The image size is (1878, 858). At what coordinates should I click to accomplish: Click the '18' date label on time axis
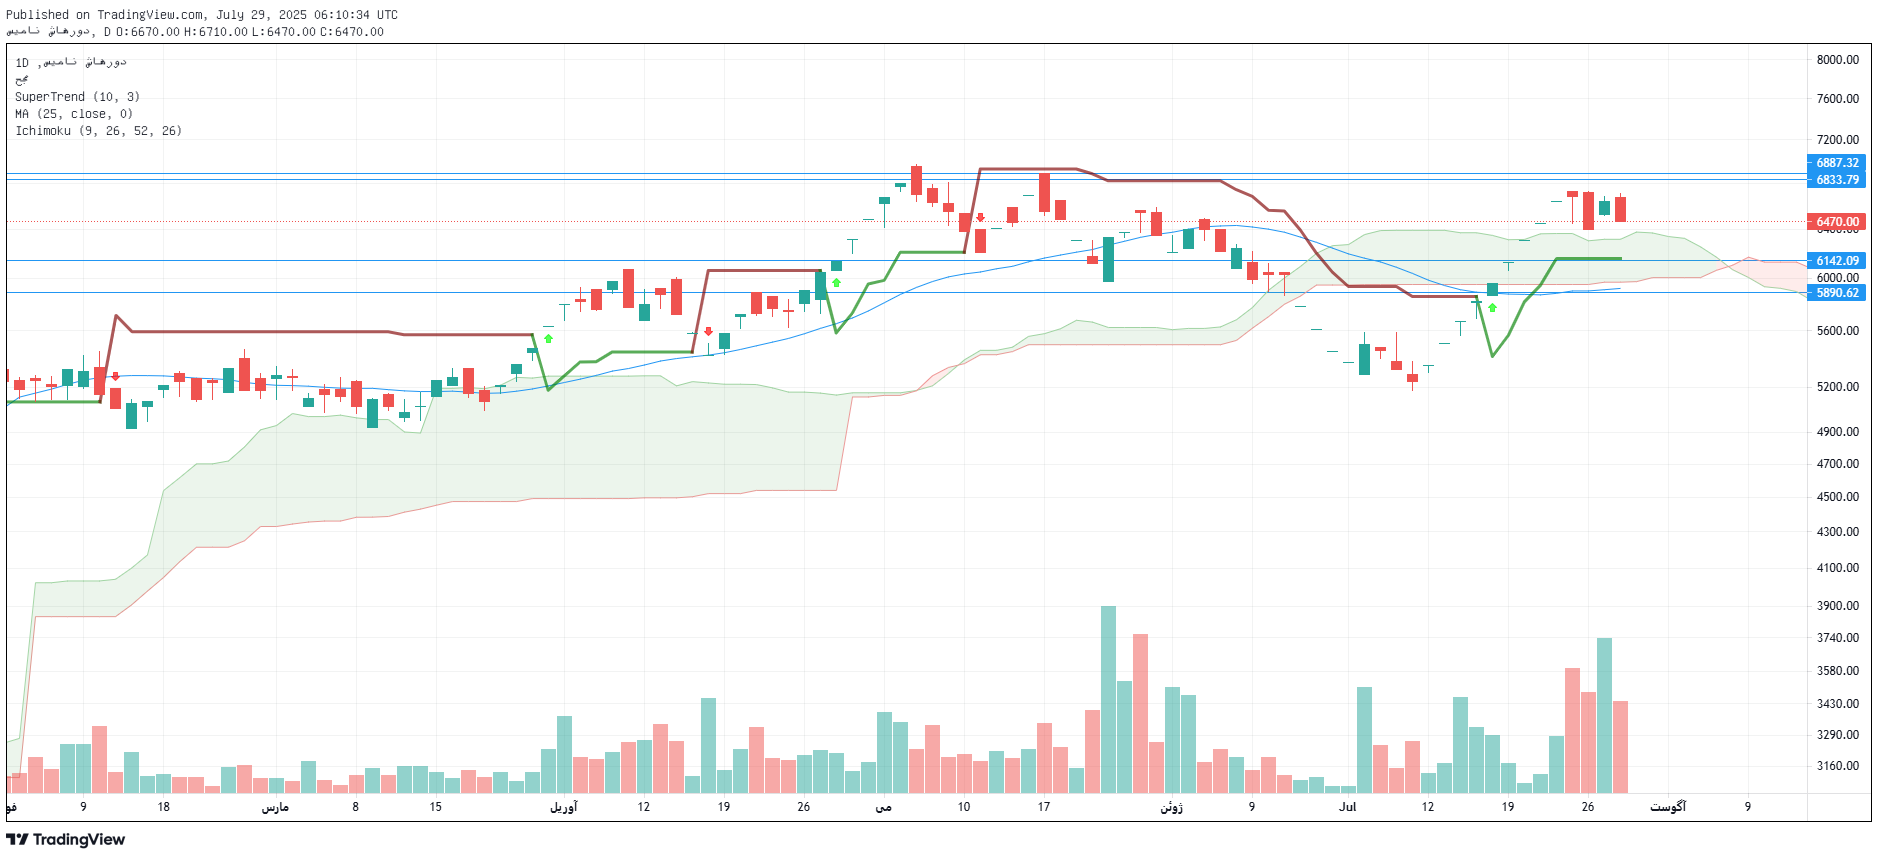click(163, 807)
